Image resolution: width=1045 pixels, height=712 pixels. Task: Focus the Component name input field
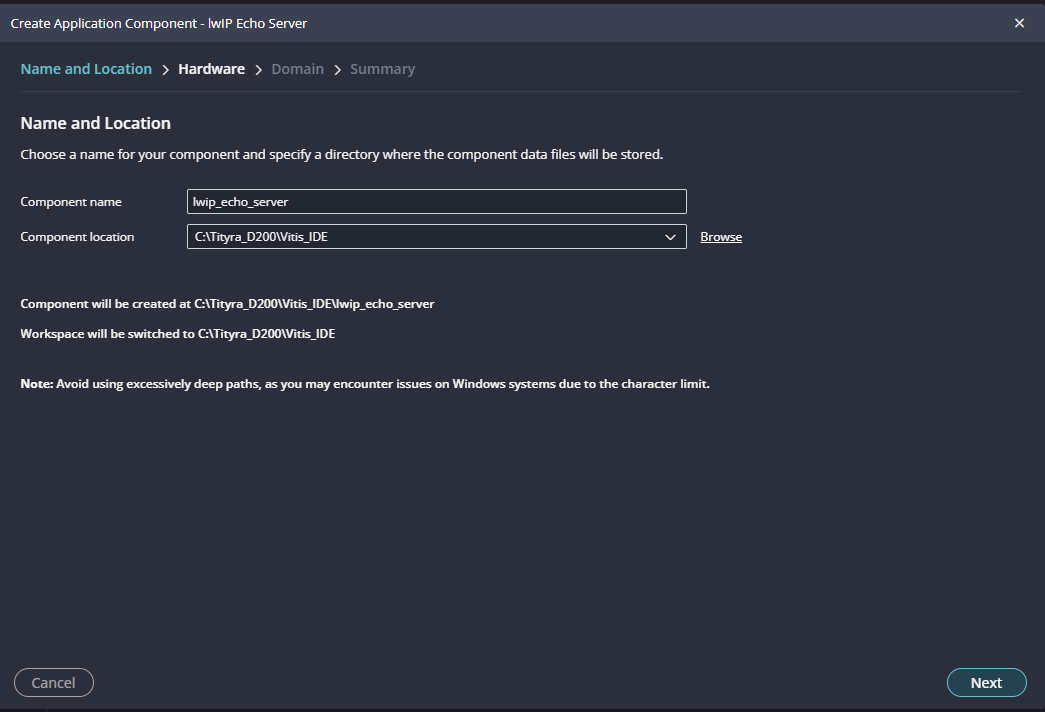tap(436, 201)
